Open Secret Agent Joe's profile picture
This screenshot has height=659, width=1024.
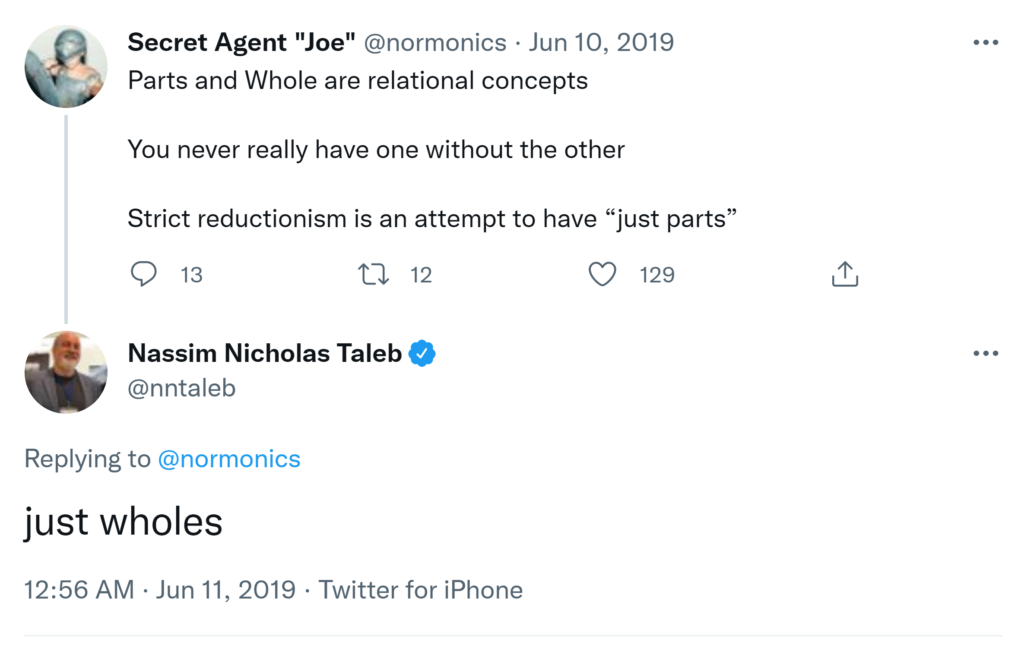tap(66, 65)
